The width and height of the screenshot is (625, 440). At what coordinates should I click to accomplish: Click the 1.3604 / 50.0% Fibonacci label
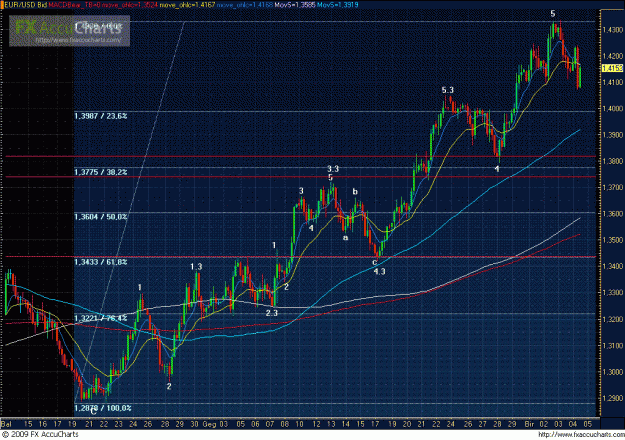click(100, 217)
